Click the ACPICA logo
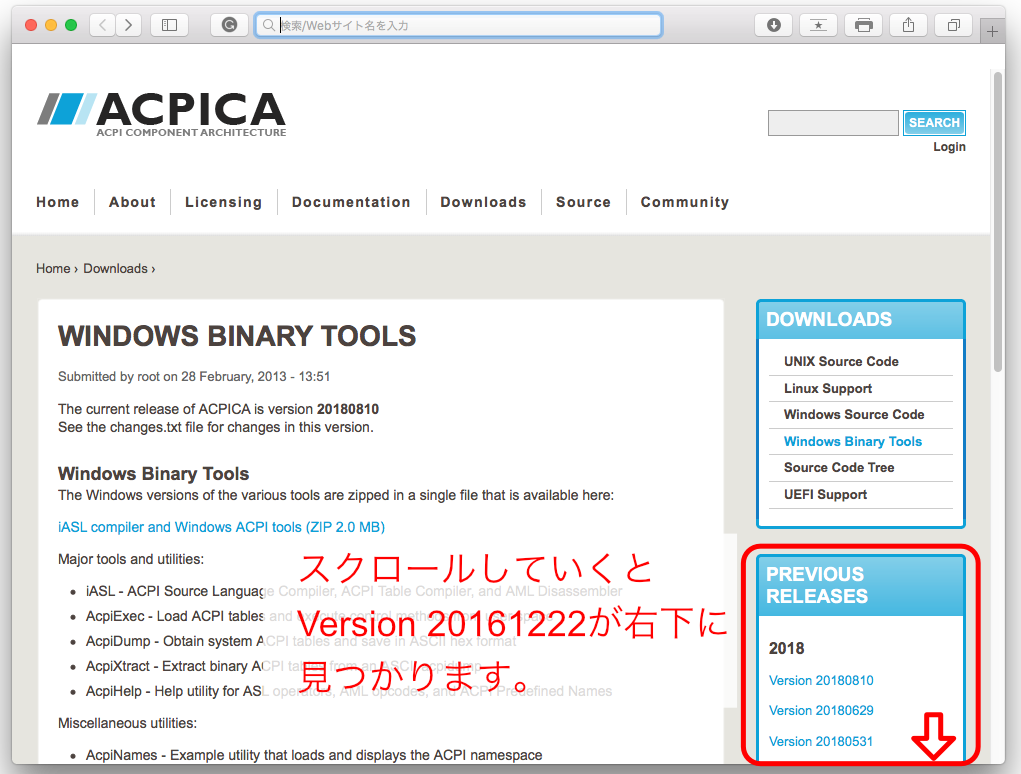This screenshot has width=1021, height=774. tap(161, 114)
